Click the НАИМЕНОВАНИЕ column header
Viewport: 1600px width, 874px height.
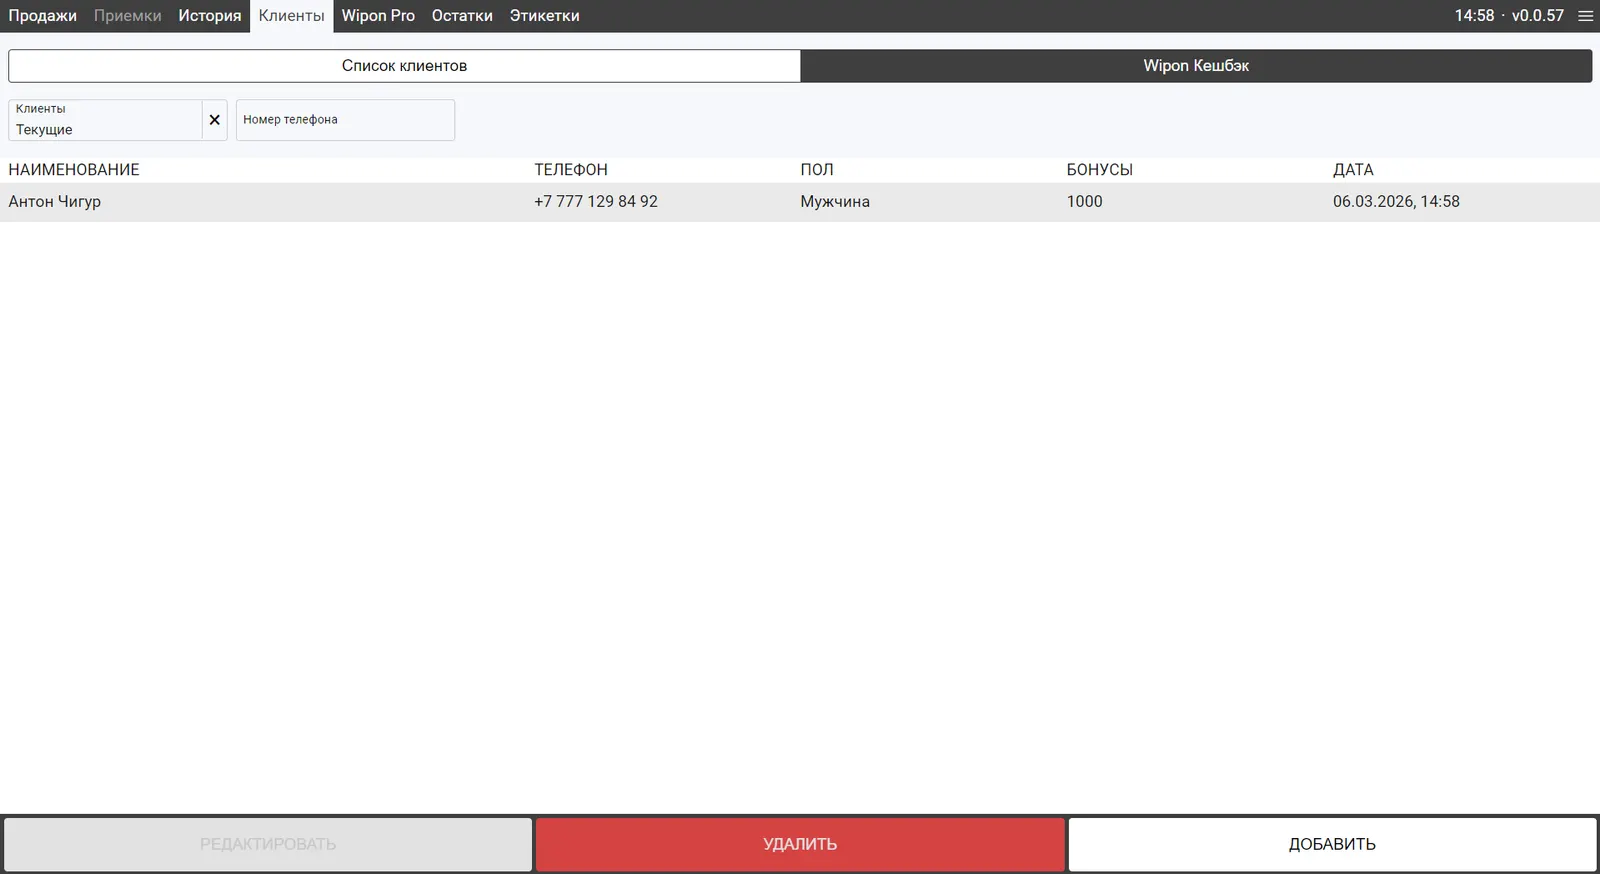(x=74, y=170)
